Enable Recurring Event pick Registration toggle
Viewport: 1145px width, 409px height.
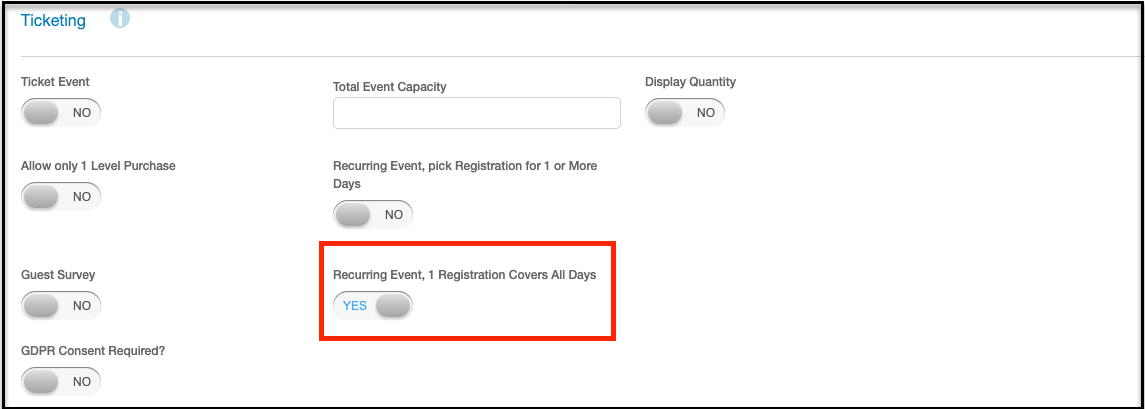click(x=373, y=215)
